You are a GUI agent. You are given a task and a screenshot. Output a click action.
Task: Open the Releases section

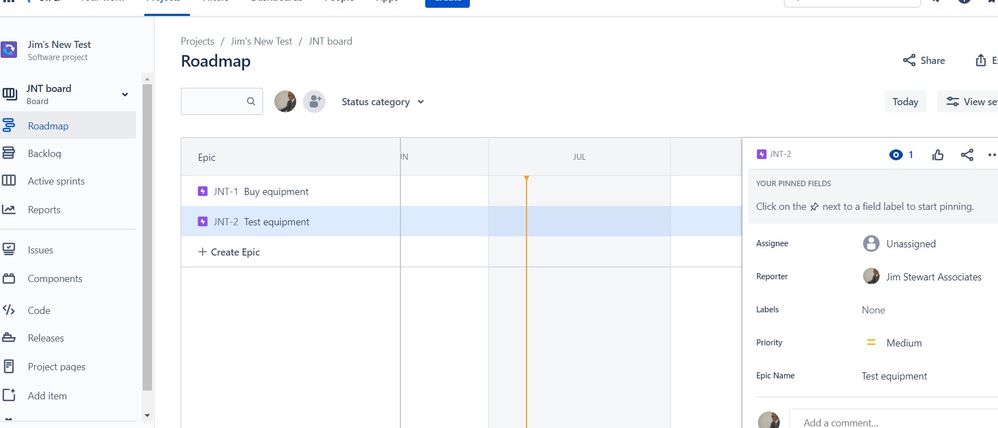(x=46, y=338)
